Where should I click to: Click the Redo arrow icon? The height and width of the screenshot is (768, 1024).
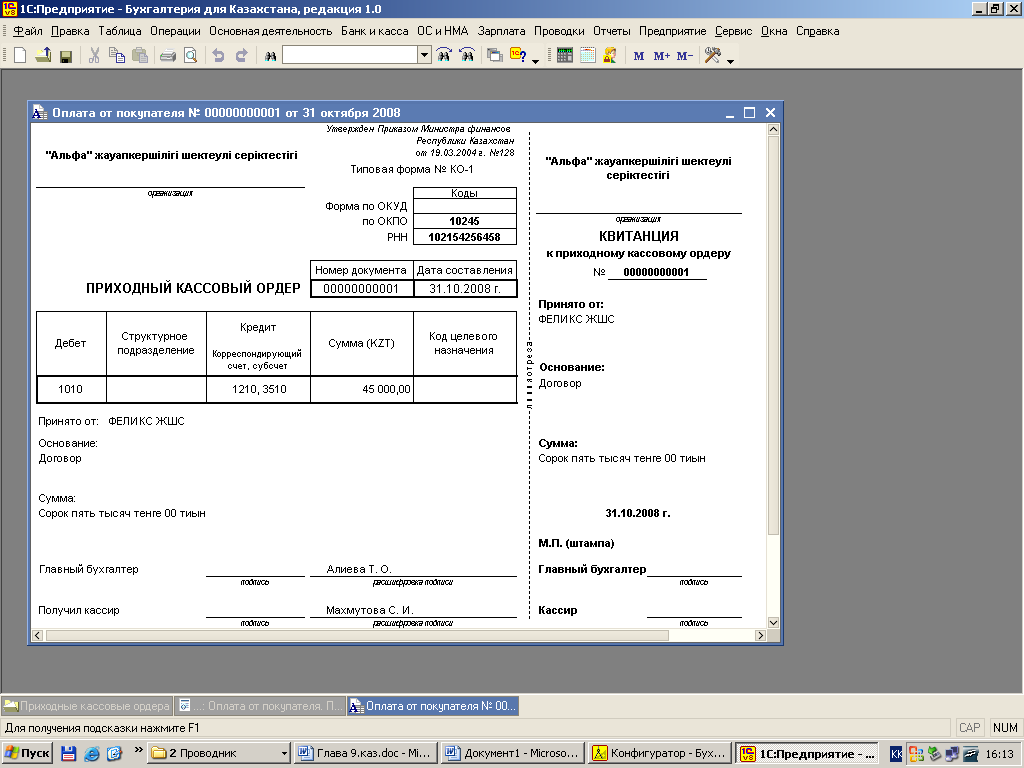pos(242,56)
